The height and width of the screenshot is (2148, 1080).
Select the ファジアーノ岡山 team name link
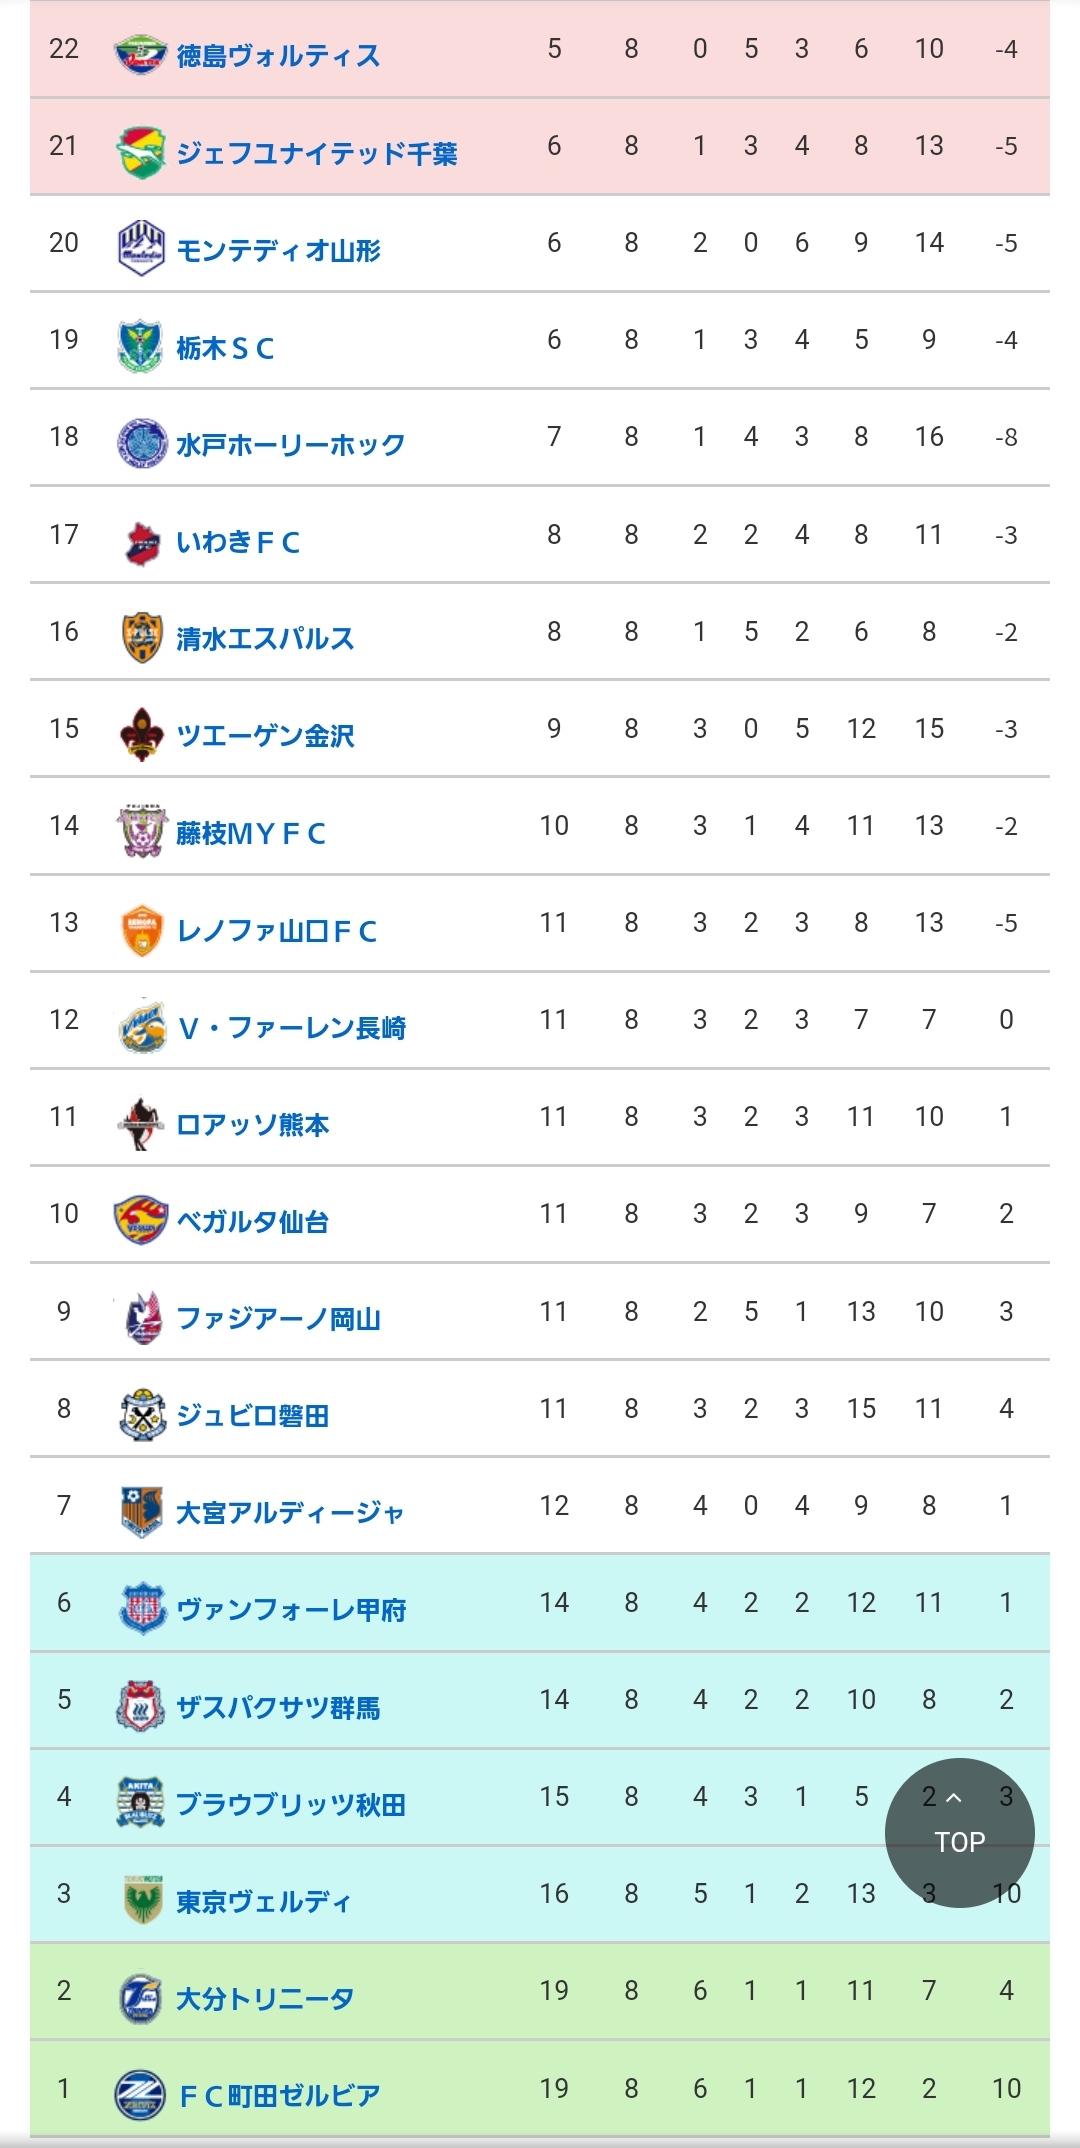click(x=278, y=1318)
